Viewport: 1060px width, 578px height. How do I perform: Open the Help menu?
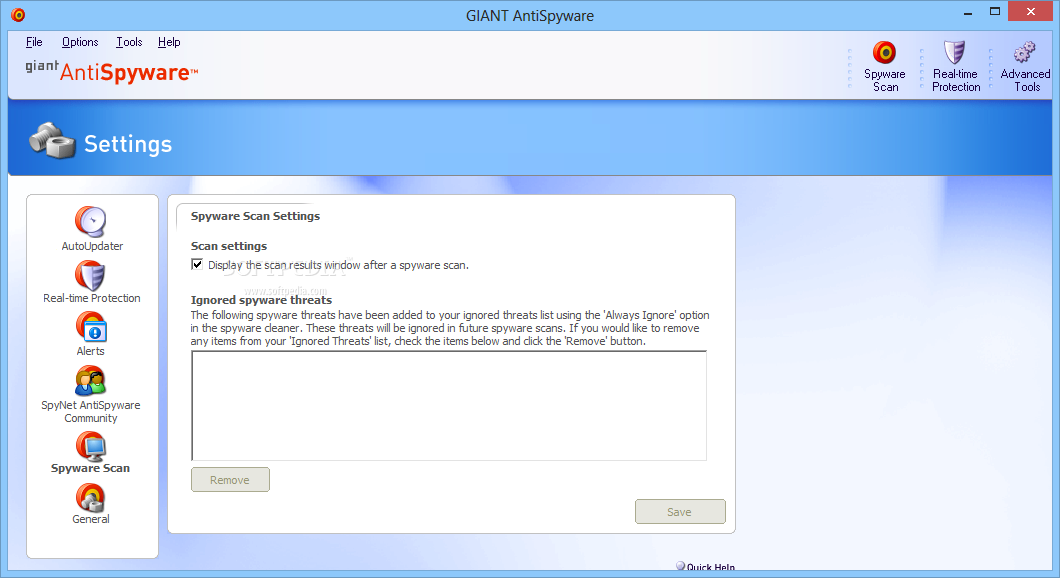point(169,42)
